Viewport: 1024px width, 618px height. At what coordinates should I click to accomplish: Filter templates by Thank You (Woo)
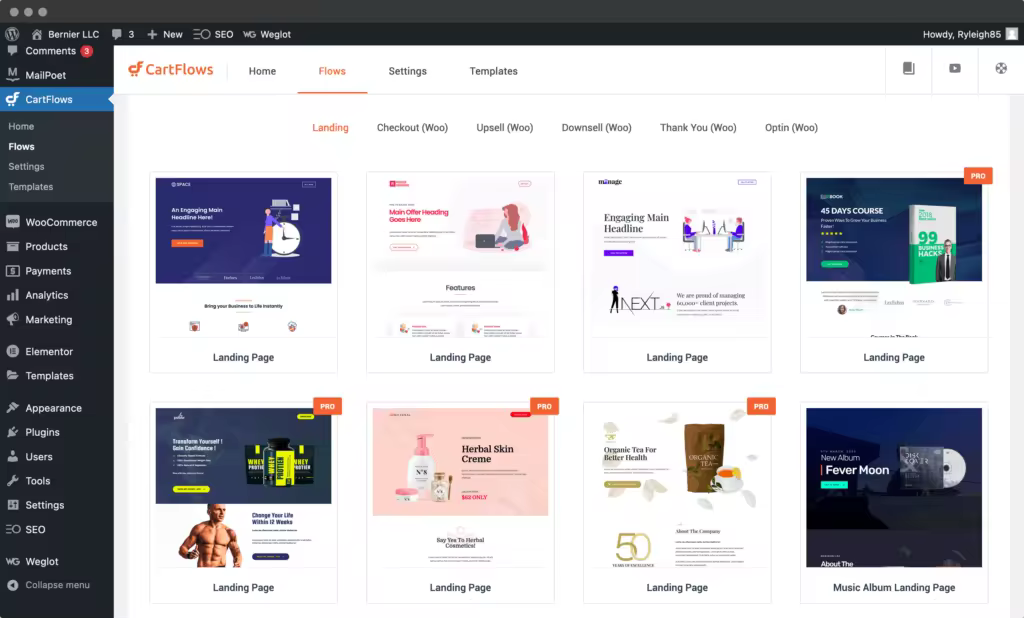click(x=698, y=127)
